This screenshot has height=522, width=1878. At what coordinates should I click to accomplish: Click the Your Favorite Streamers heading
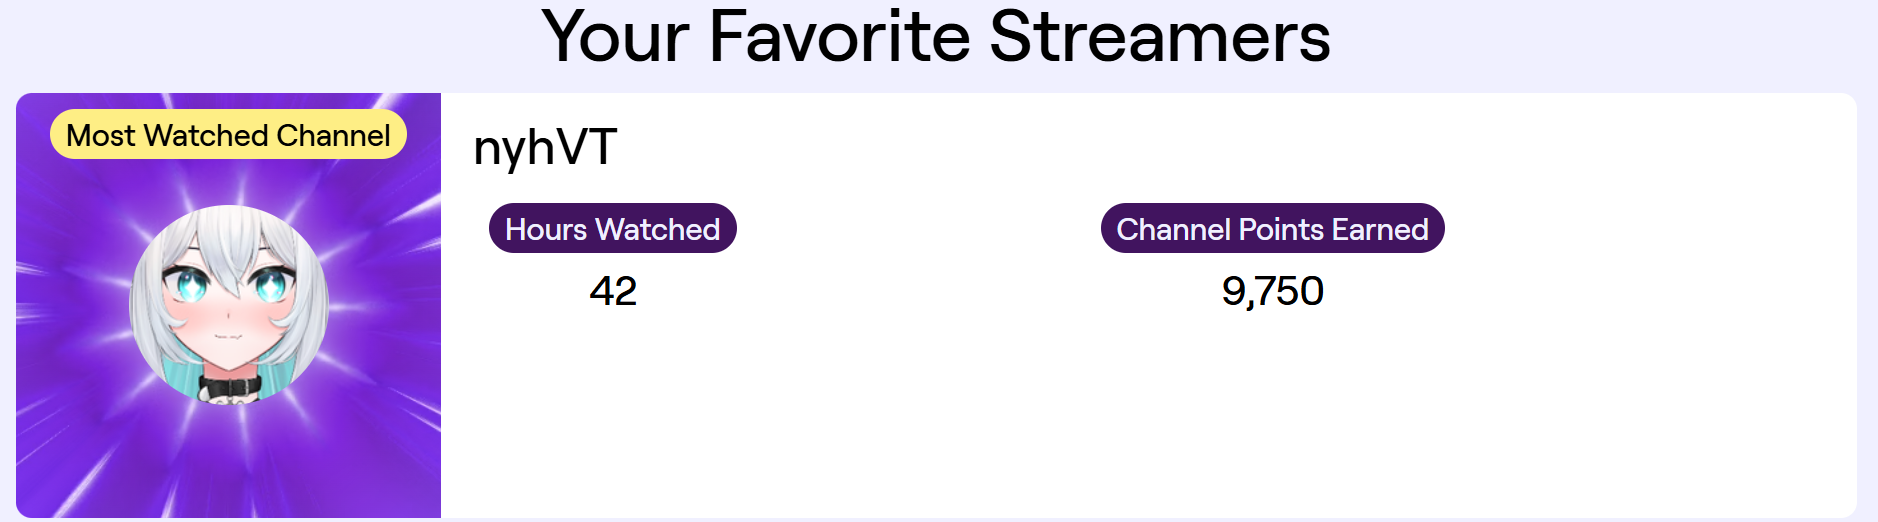[x=936, y=38]
